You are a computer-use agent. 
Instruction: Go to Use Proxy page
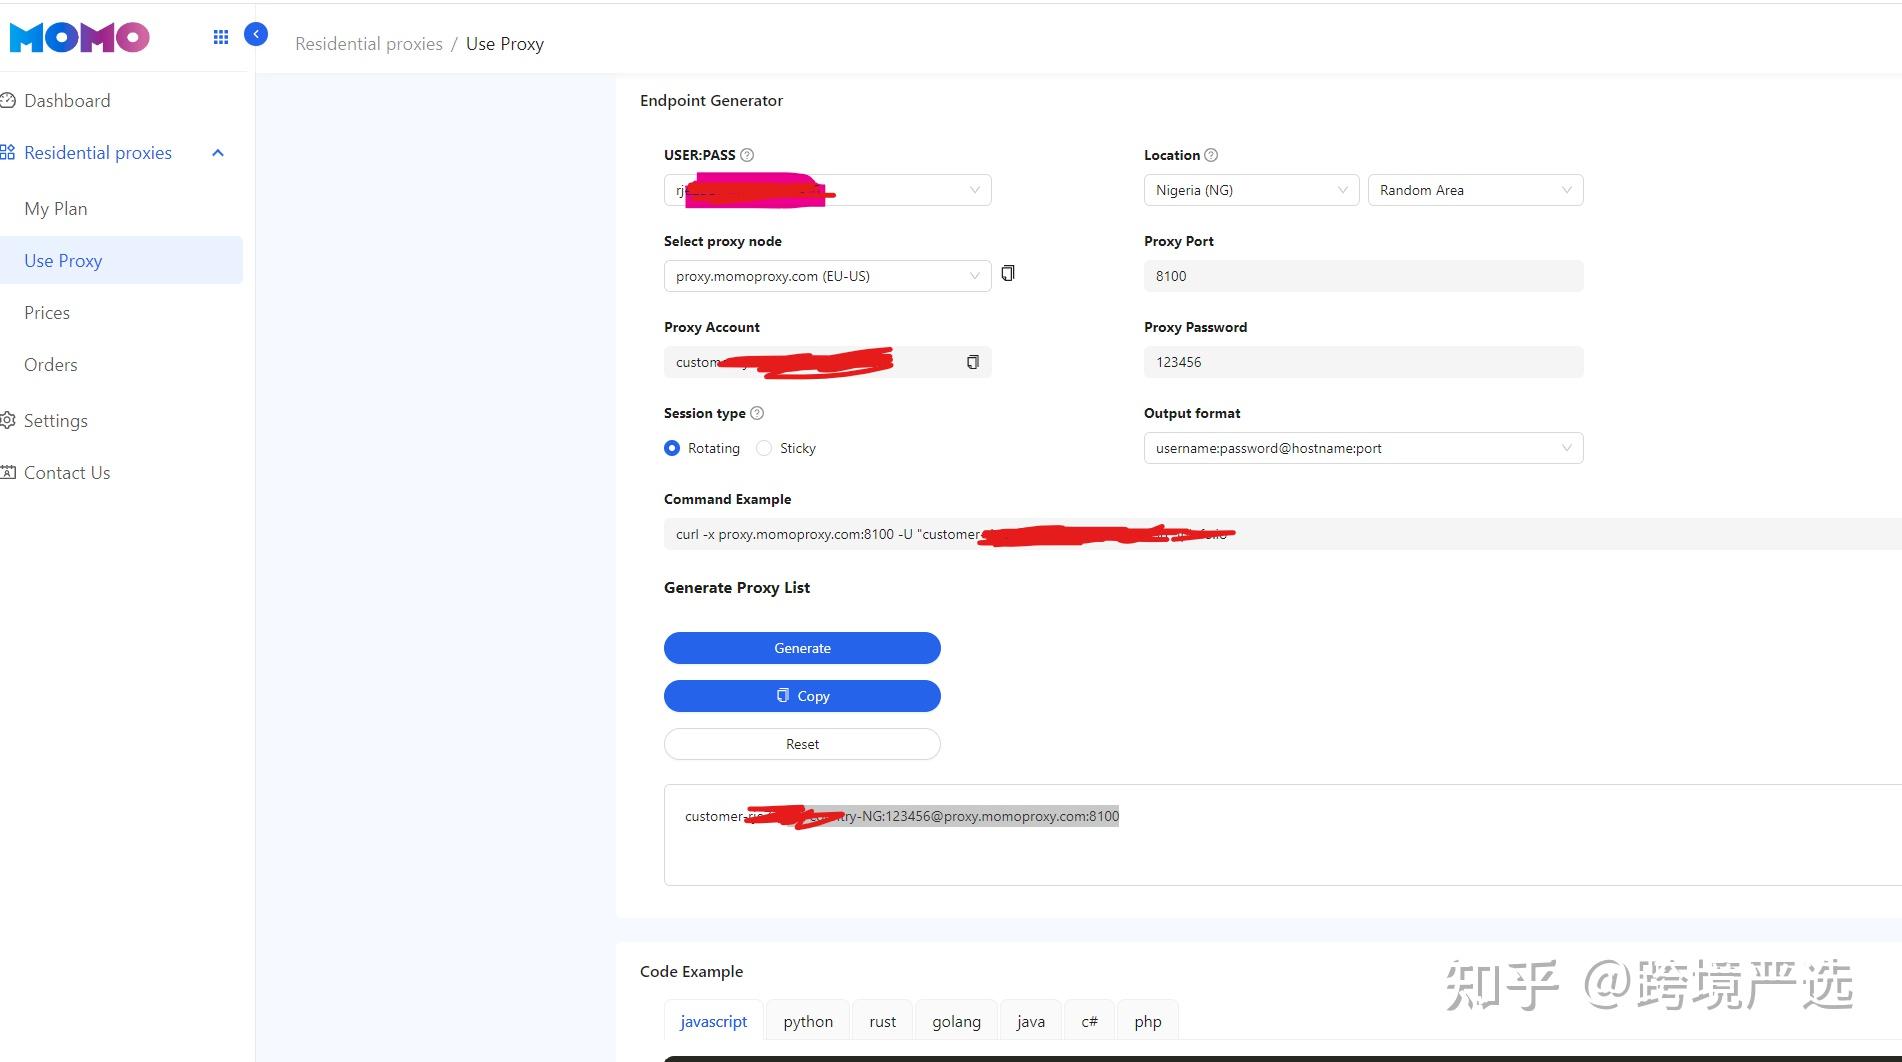pos(121,260)
